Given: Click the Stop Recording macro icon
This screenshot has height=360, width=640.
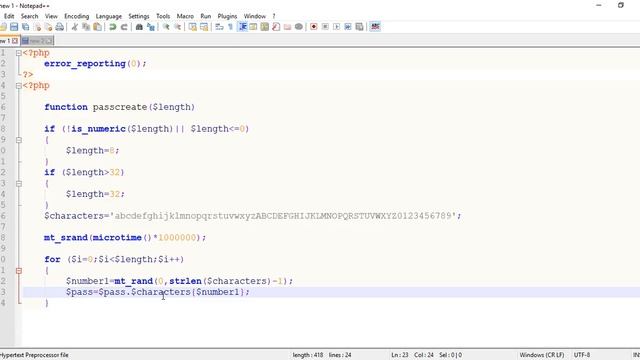Looking at the screenshot, I should tap(325, 27).
